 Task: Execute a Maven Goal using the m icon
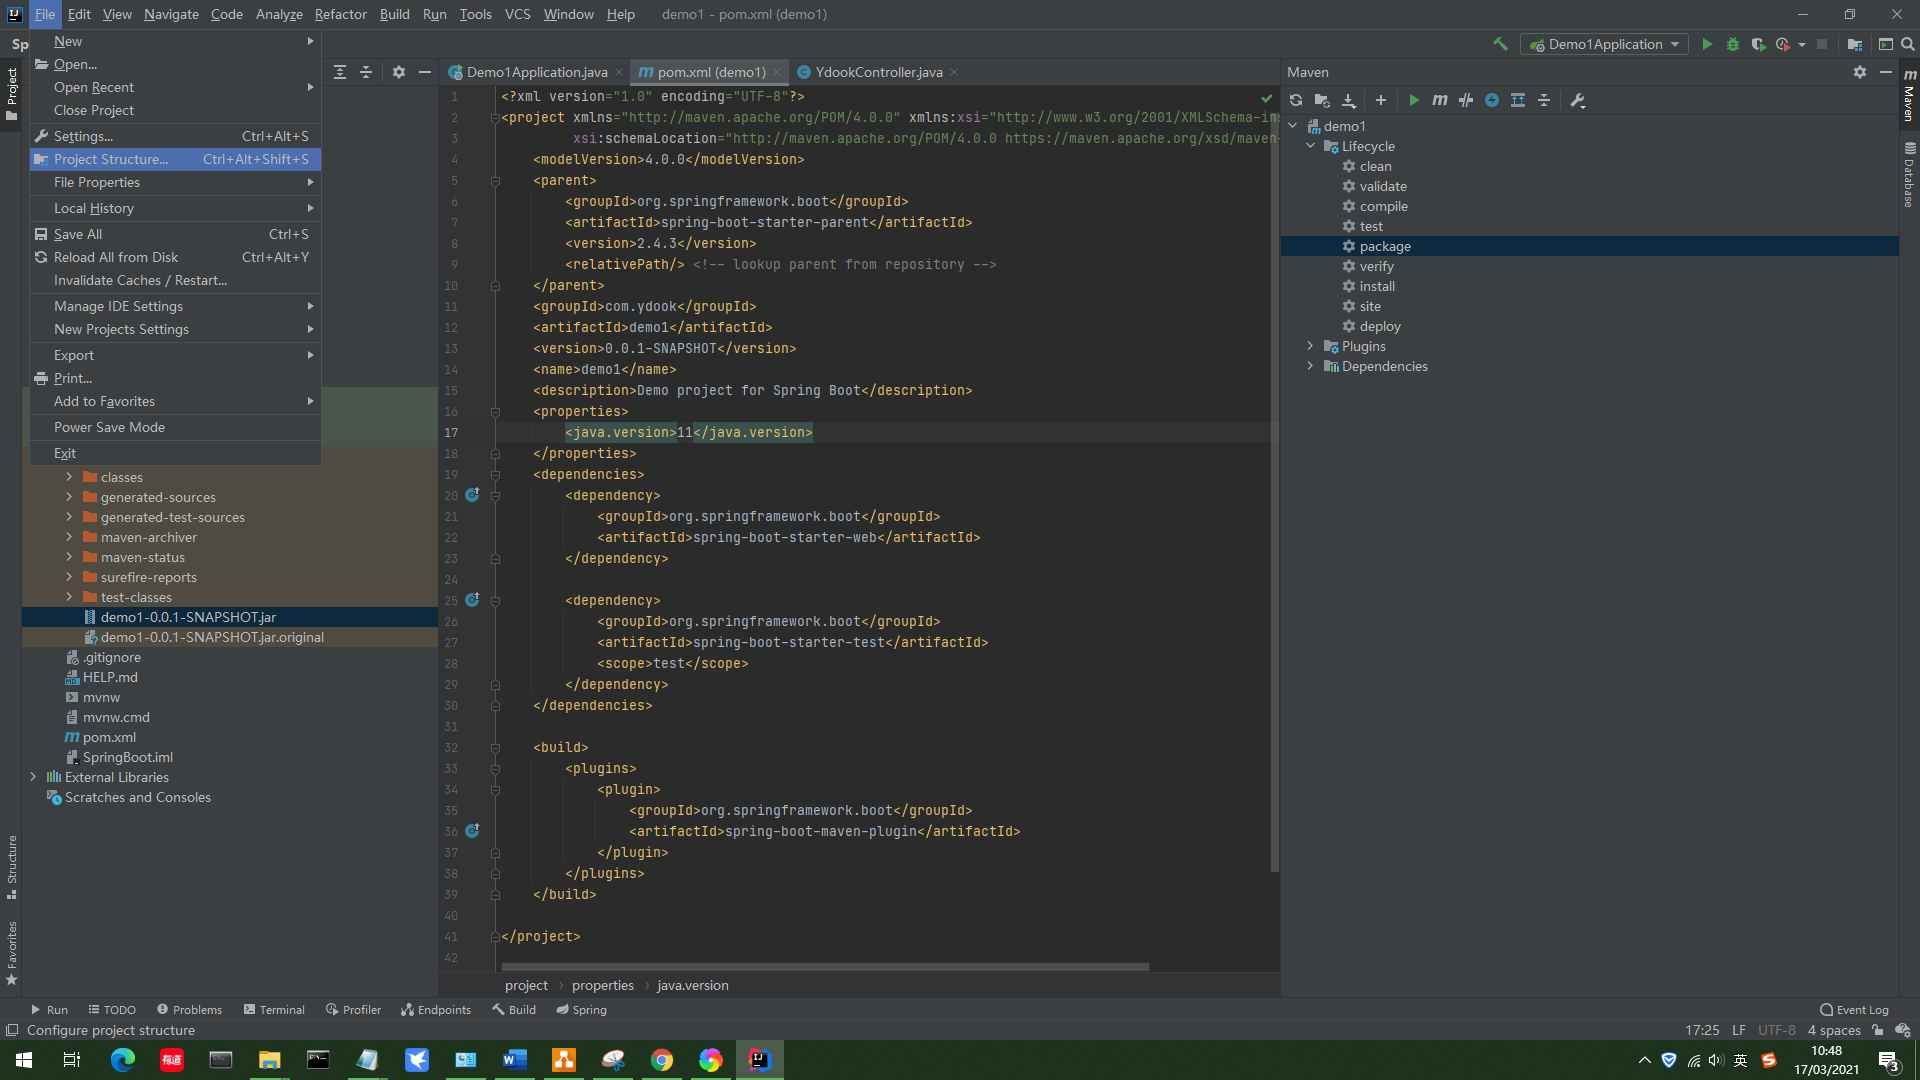click(1440, 100)
